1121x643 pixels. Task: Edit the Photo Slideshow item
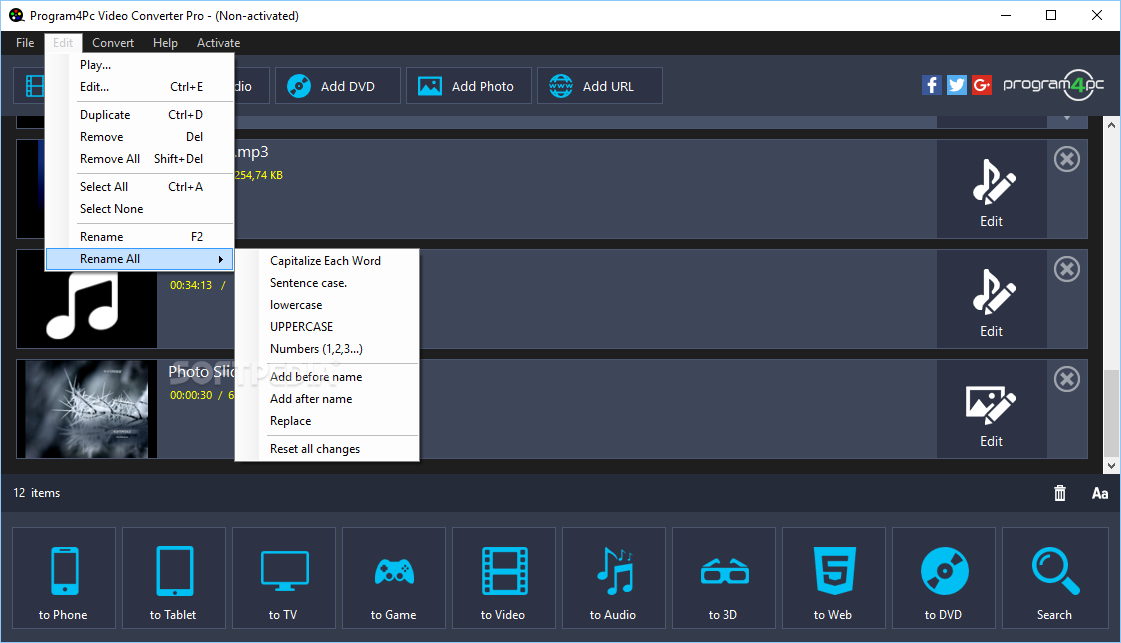992,410
